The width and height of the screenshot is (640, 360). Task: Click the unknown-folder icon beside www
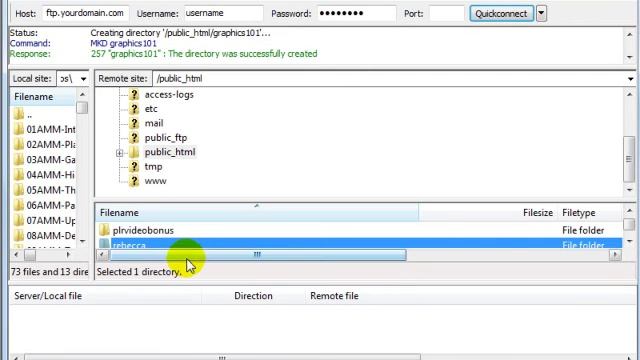click(134, 181)
